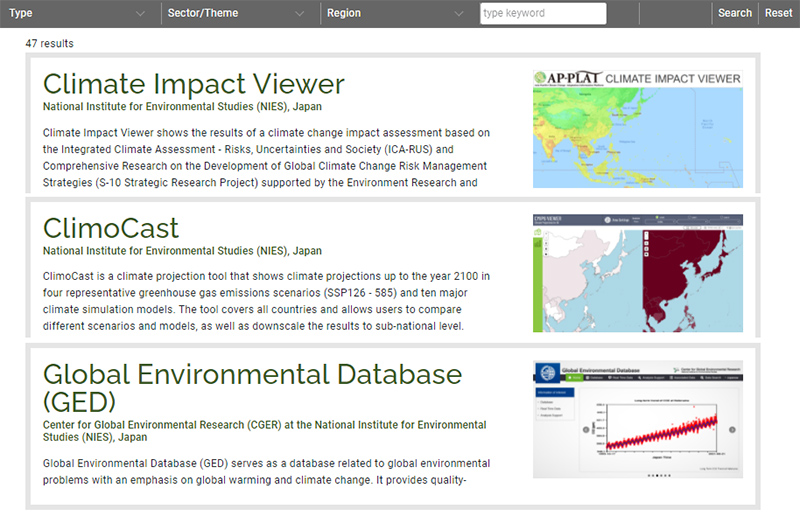Click the Reset button
800x516 pixels.
pyautogui.click(x=778, y=13)
